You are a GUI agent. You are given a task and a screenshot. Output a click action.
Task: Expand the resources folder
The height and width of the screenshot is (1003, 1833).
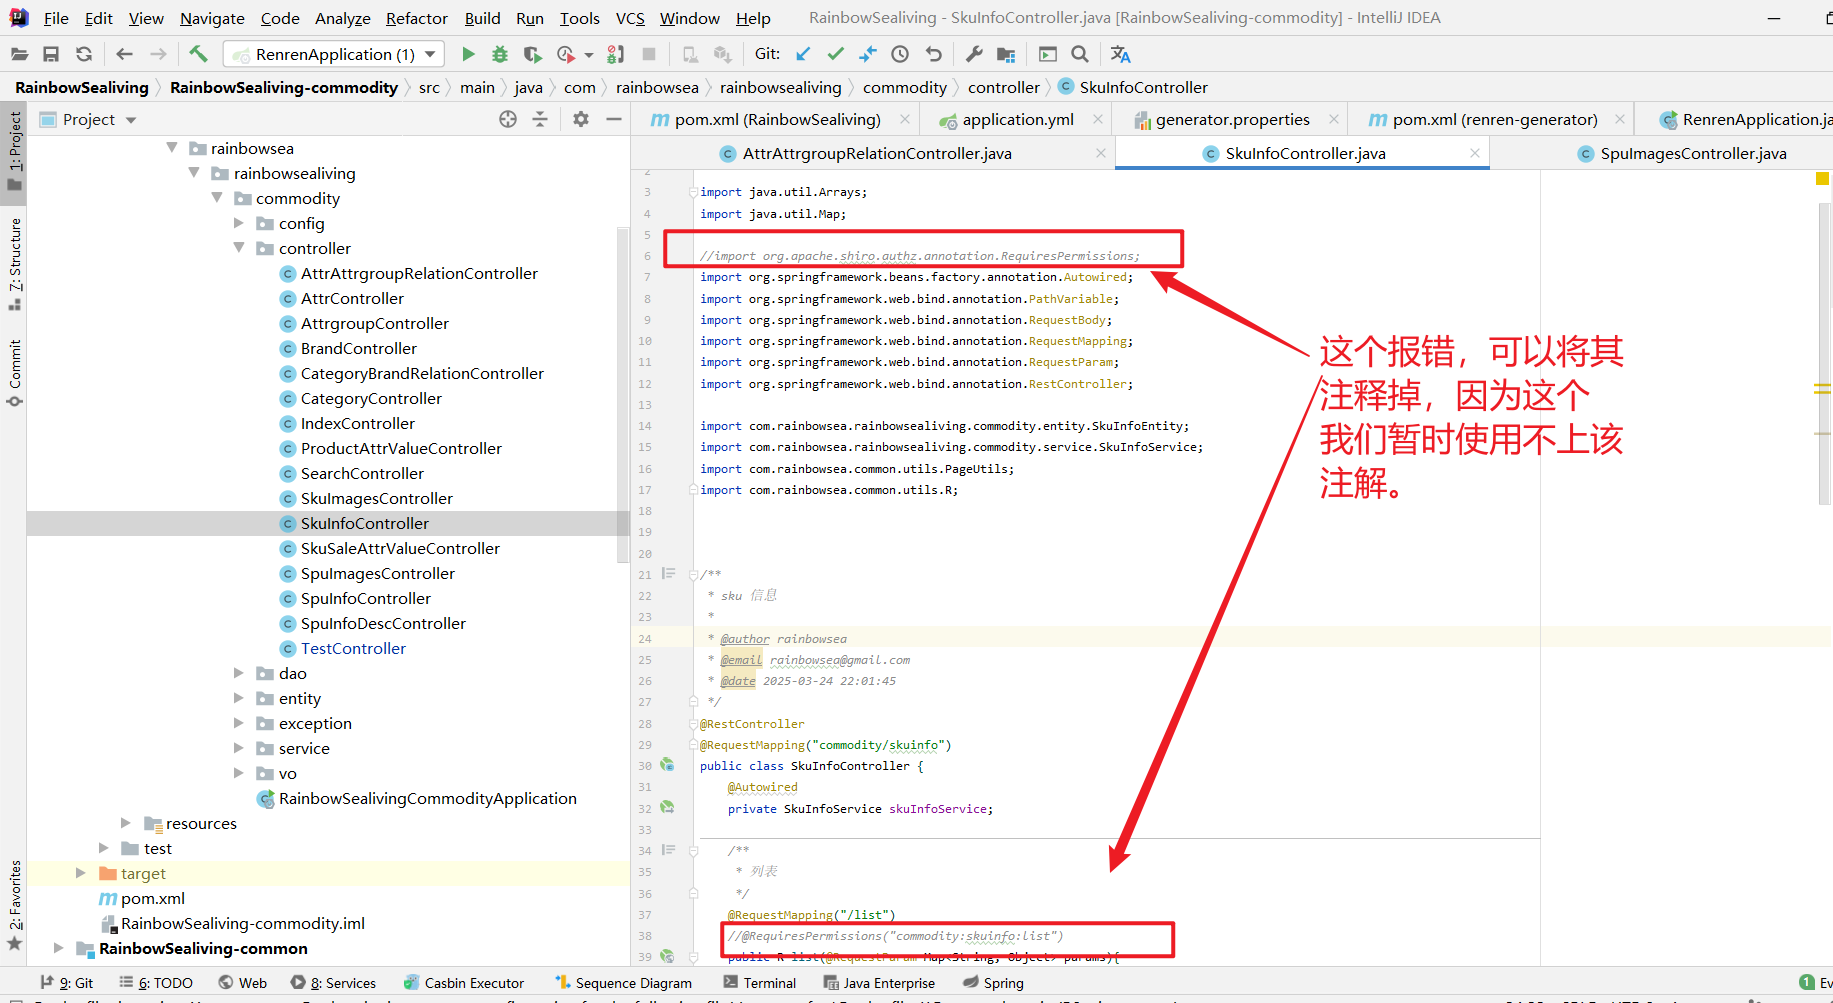point(126,823)
